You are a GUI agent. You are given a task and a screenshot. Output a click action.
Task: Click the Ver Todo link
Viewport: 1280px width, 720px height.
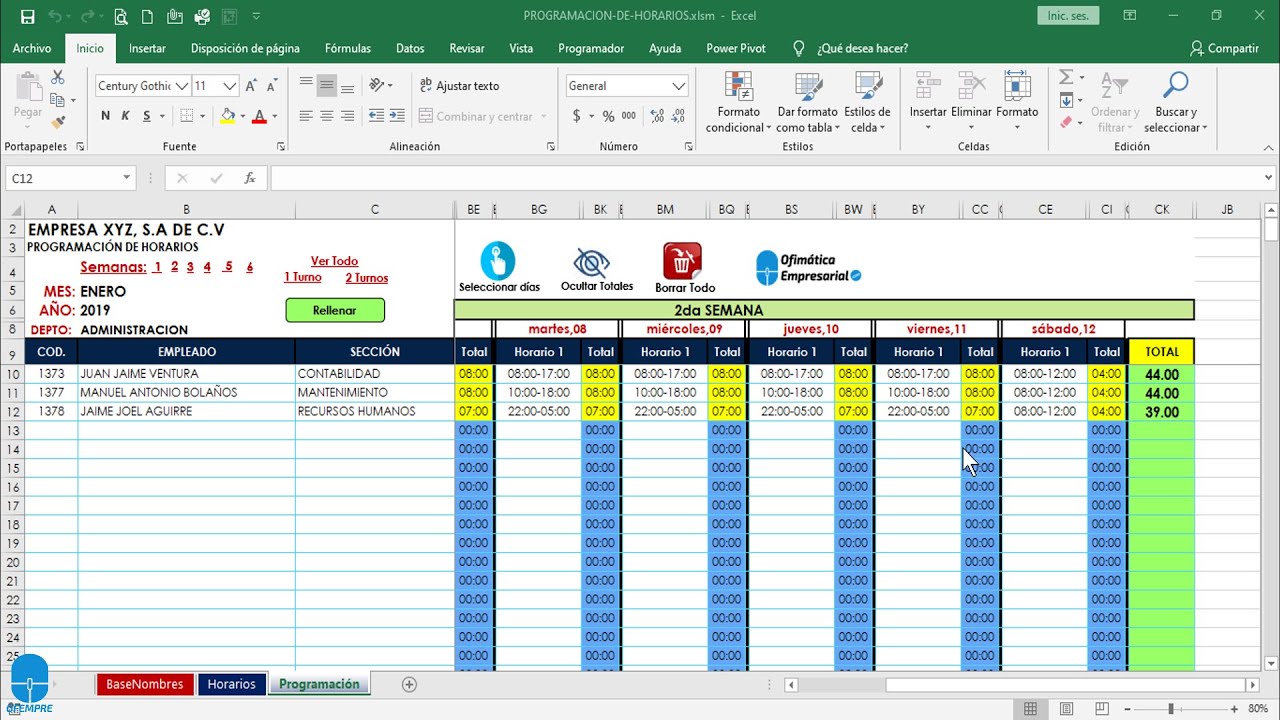[334, 261]
